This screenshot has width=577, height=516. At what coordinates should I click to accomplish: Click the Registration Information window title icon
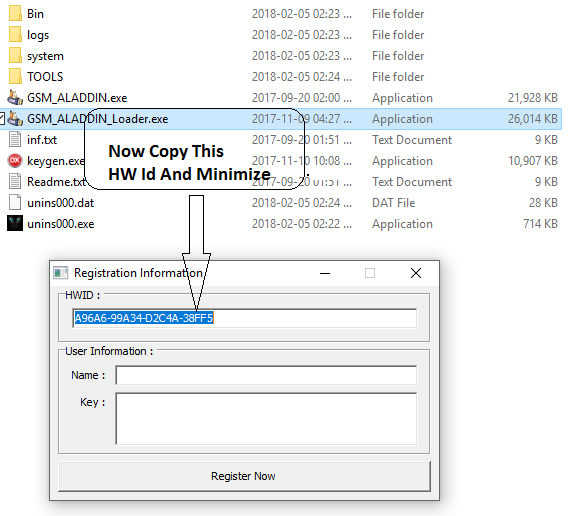tap(61, 273)
